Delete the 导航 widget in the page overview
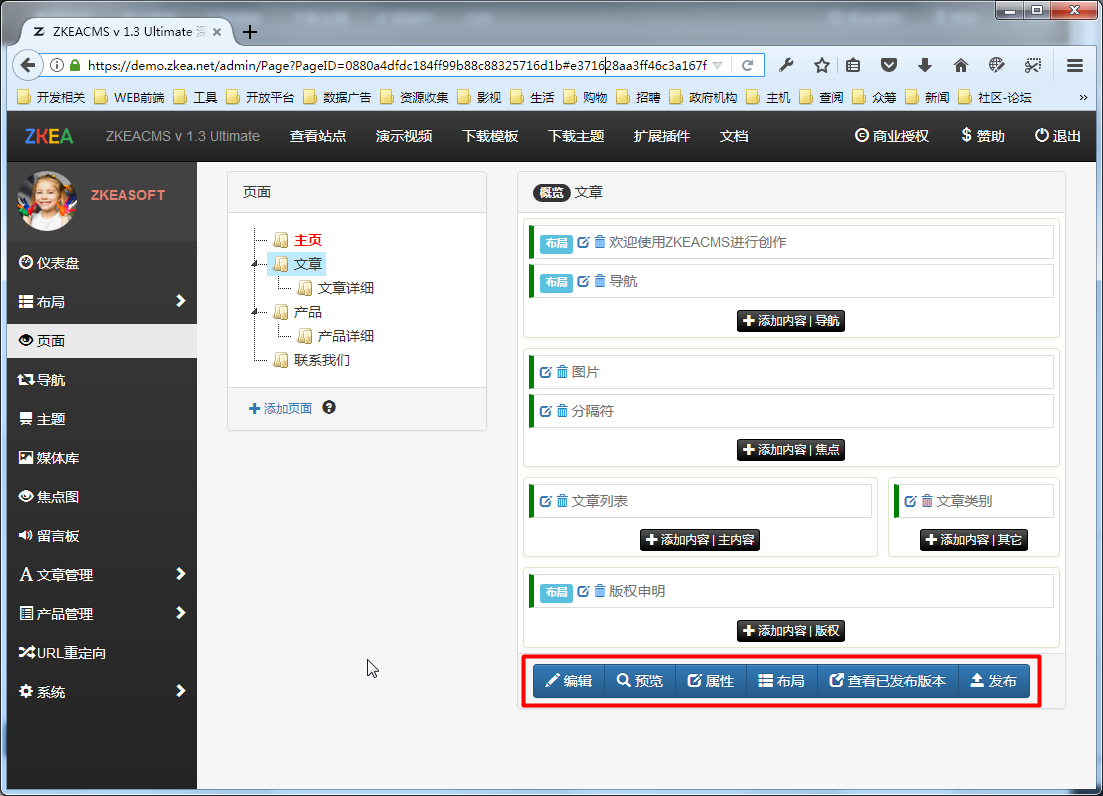The height and width of the screenshot is (796, 1103). [x=599, y=281]
